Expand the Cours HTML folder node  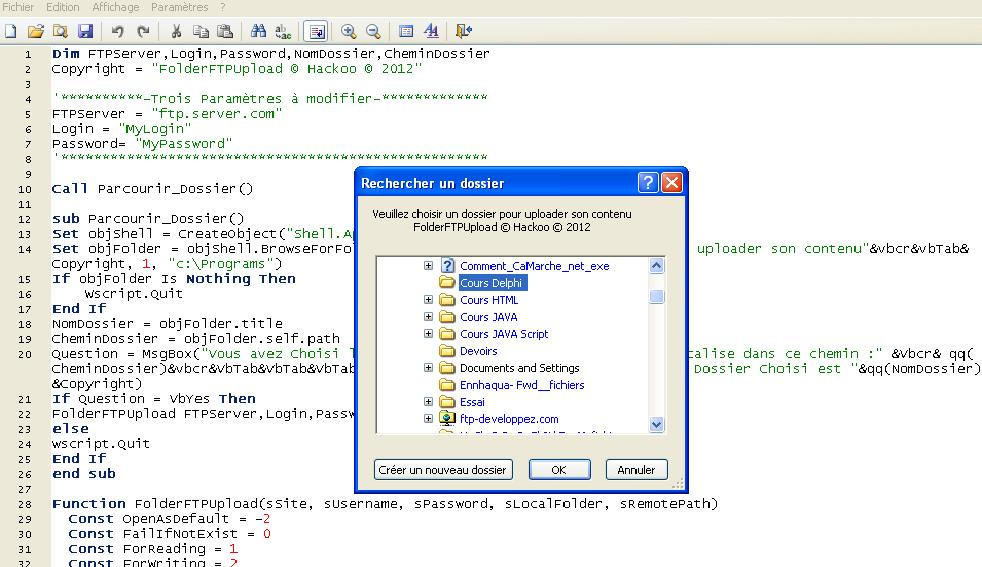pyautogui.click(x=428, y=300)
